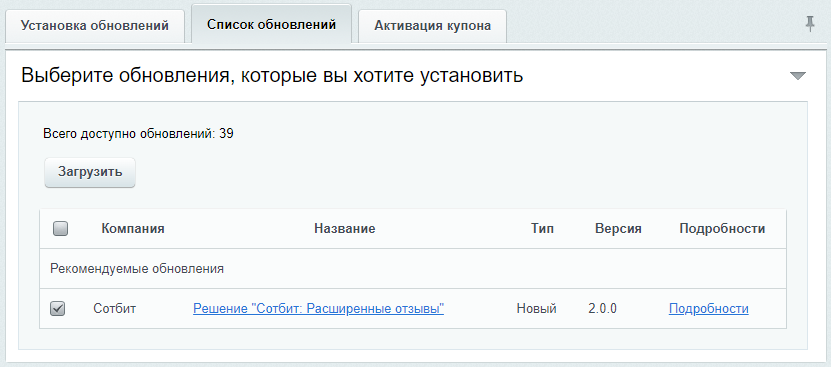Toggle the select-all checkbox in the table header
The width and height of the screenshot is (831, 367).
click(x=60, y=229)
